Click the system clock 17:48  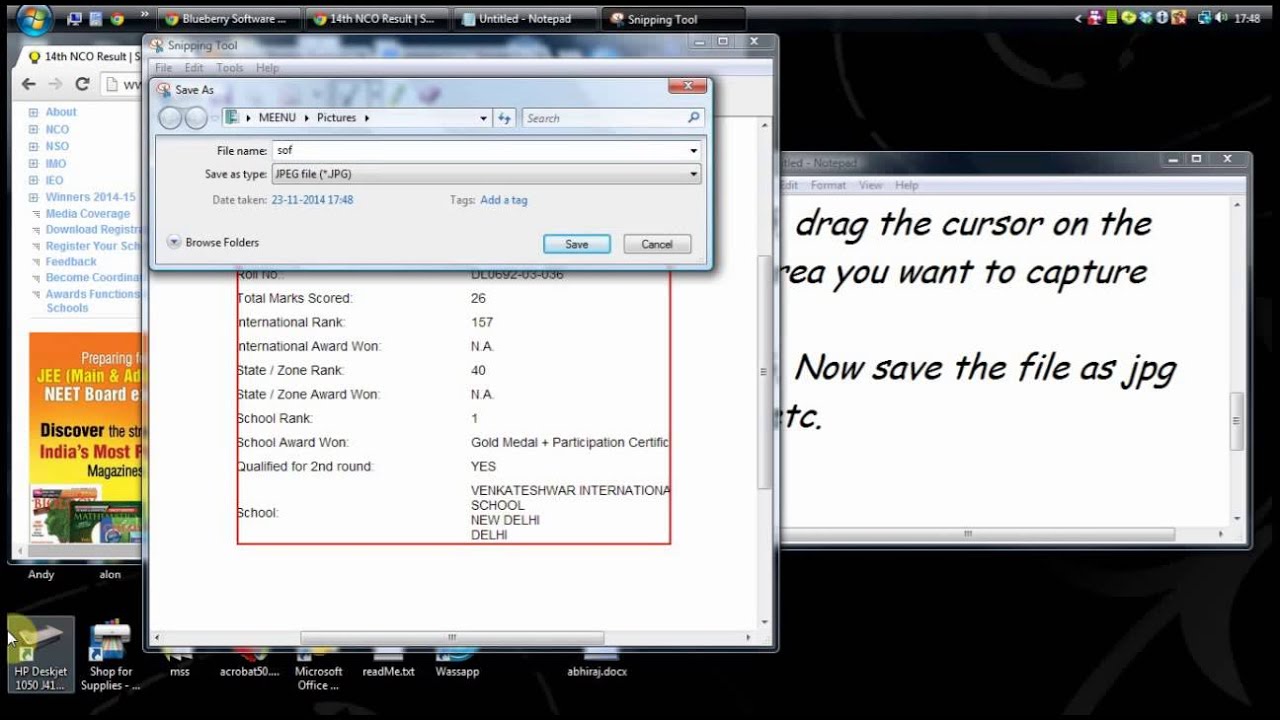click(x=1247, y=18)
